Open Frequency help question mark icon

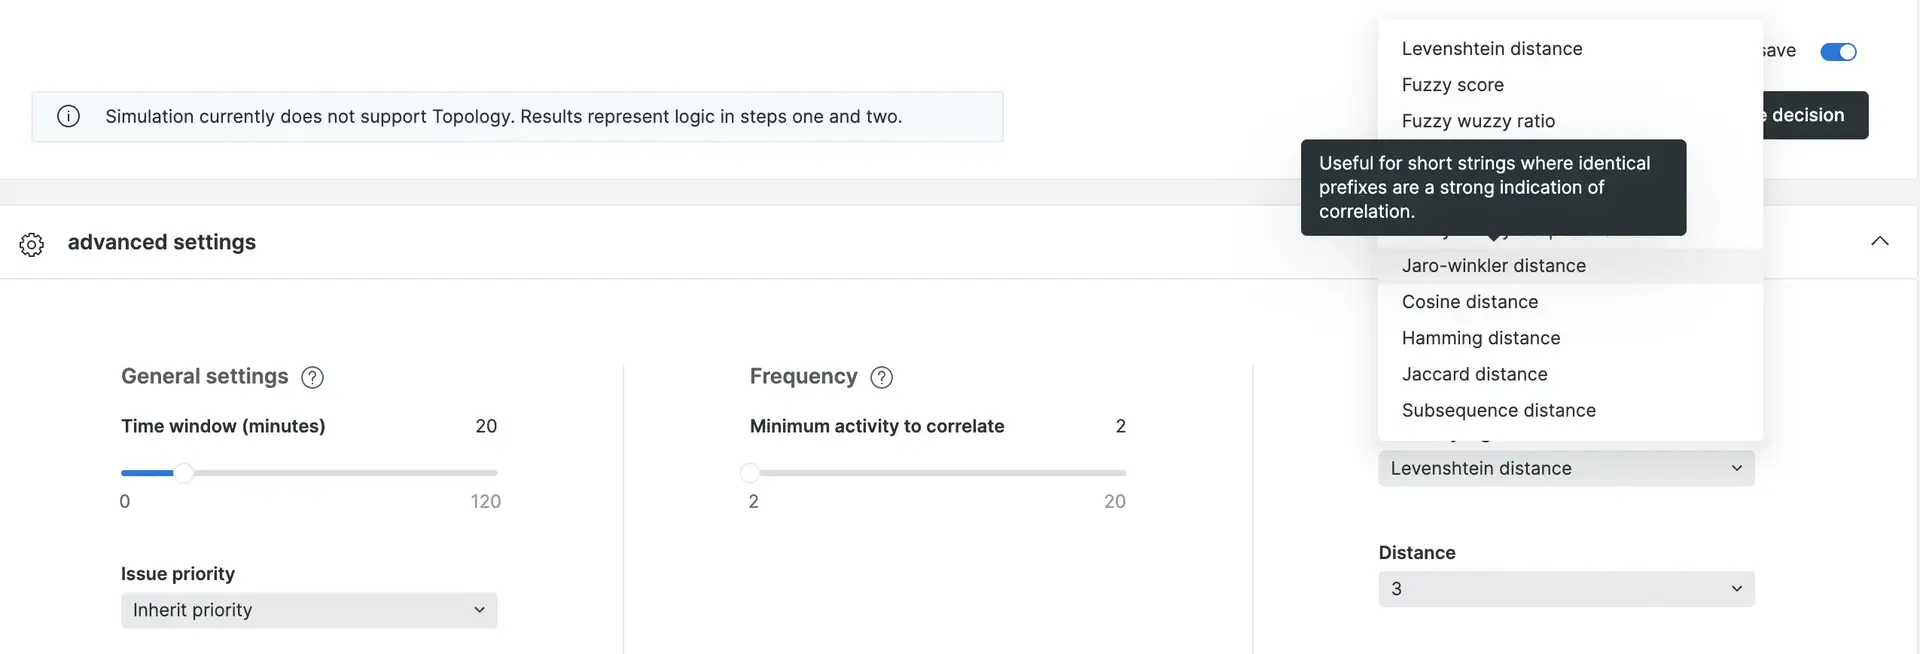tap(881, 377)
